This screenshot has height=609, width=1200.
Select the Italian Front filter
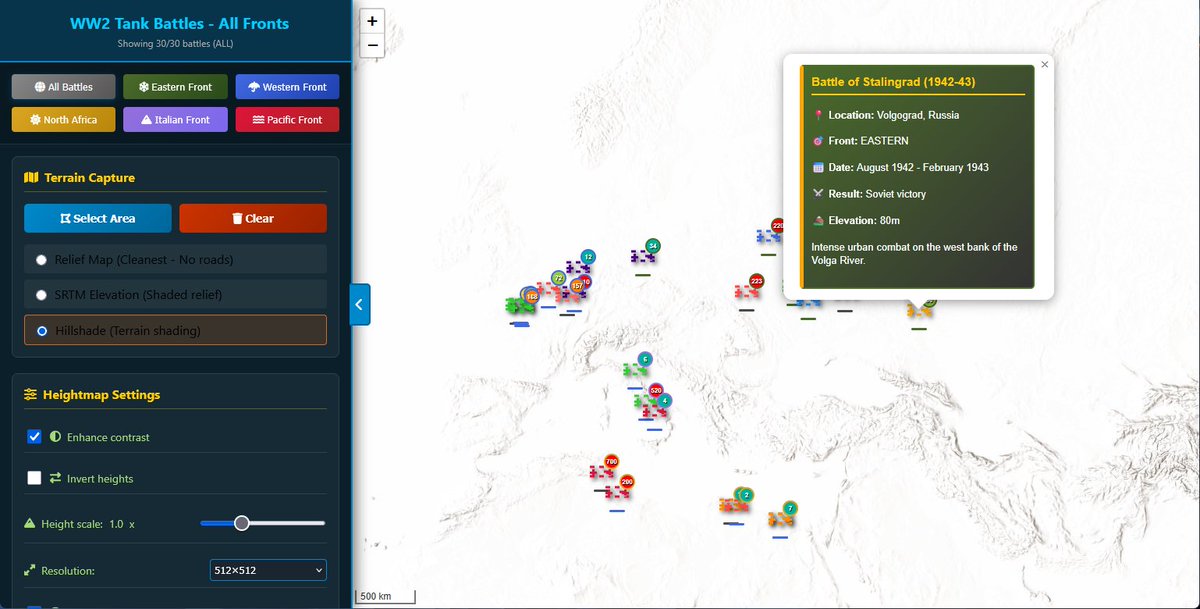tap(175, 119)
